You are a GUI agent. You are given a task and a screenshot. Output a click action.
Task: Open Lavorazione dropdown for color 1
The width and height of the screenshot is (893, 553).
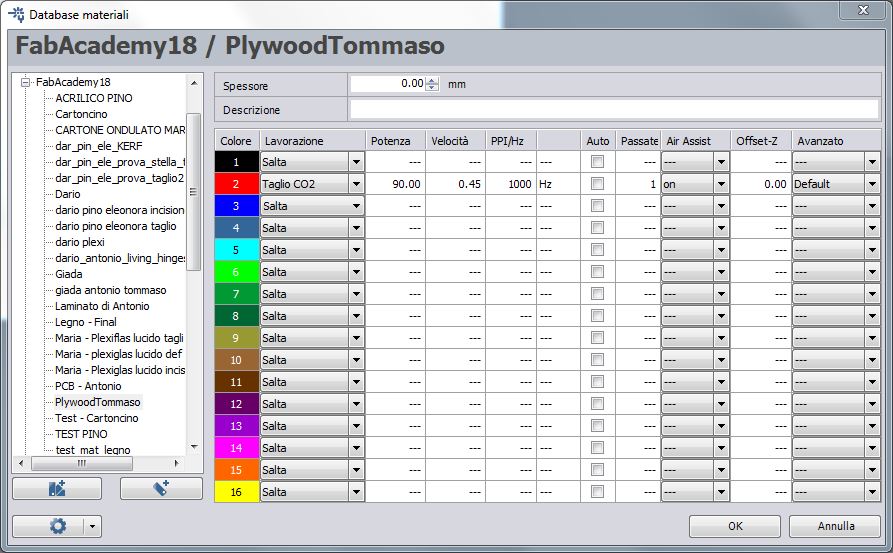click(x=356, y=162)
